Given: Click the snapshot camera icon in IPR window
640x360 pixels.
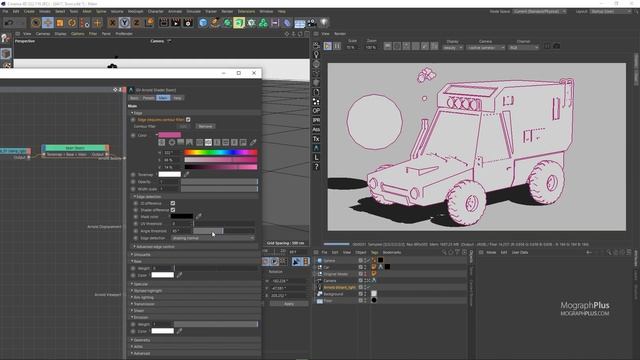Looking at the screenshot, I should 556,46.
